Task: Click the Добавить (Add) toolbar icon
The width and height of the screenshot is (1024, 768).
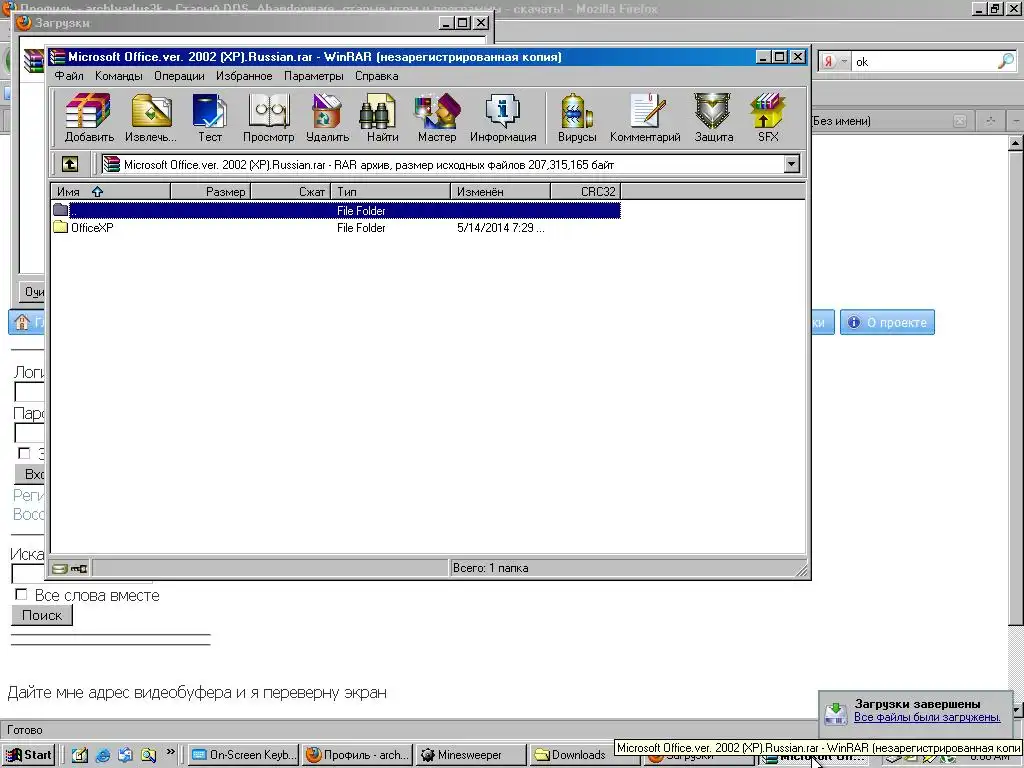Action: pos(89,118)
